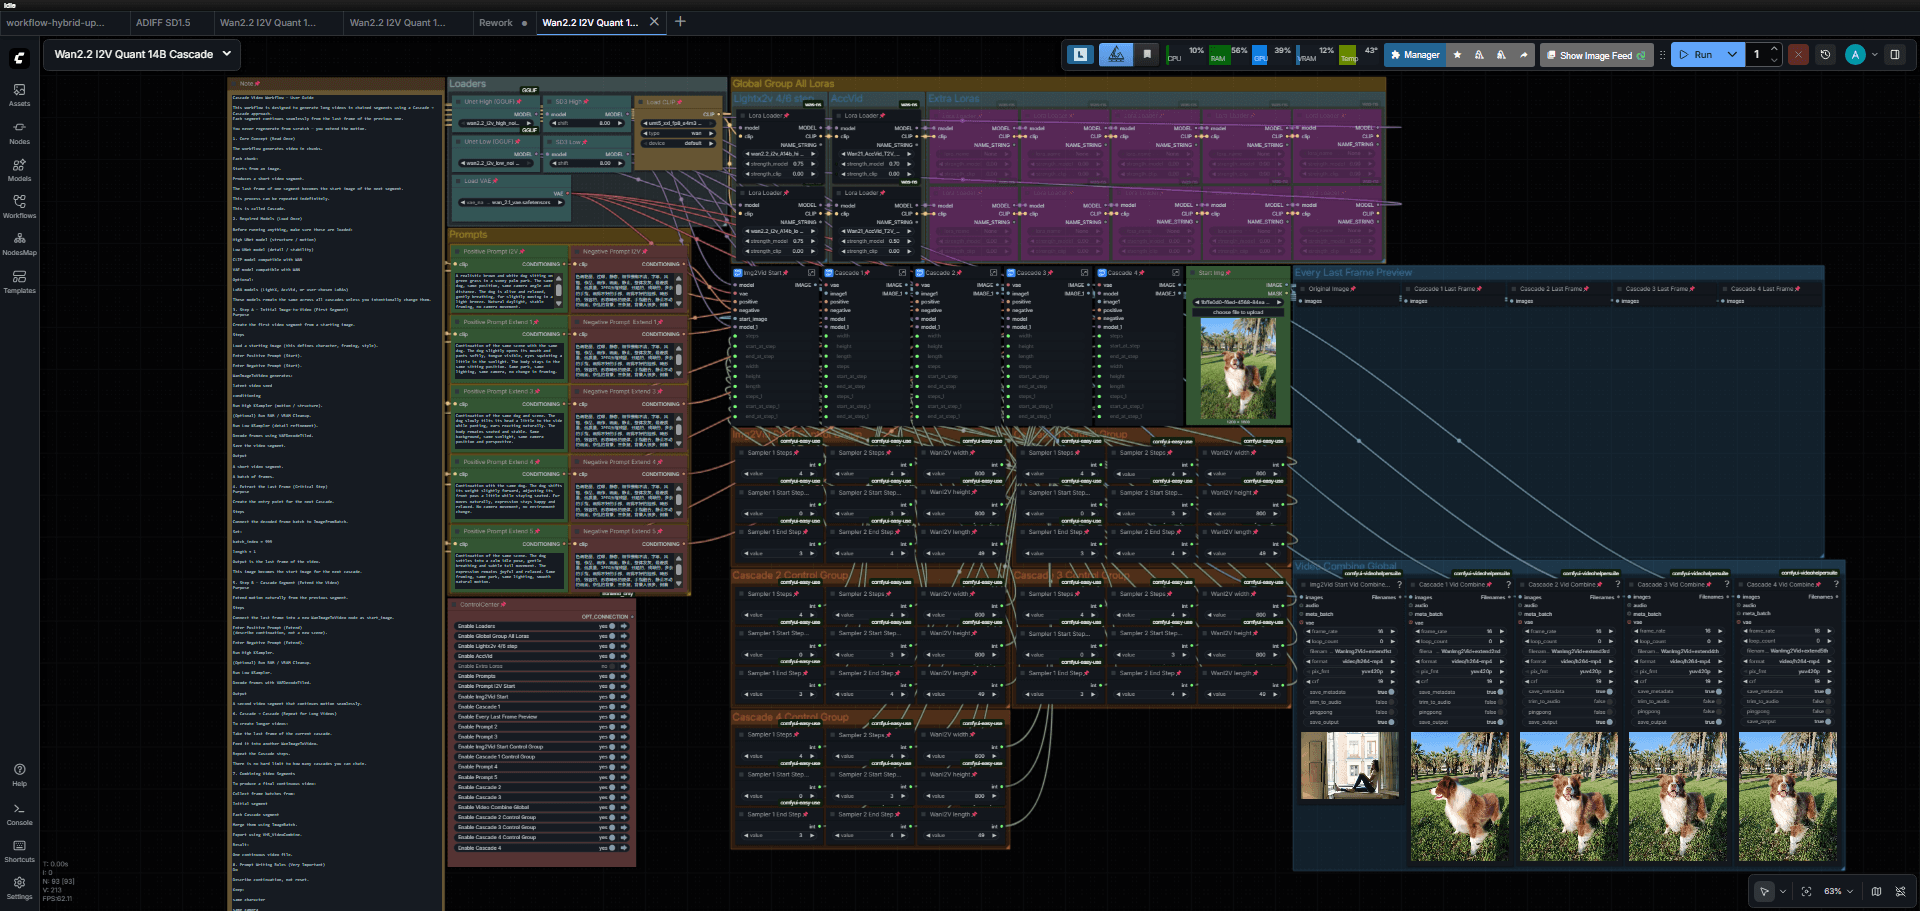Open the Run button dropdown arrow

1732,55
